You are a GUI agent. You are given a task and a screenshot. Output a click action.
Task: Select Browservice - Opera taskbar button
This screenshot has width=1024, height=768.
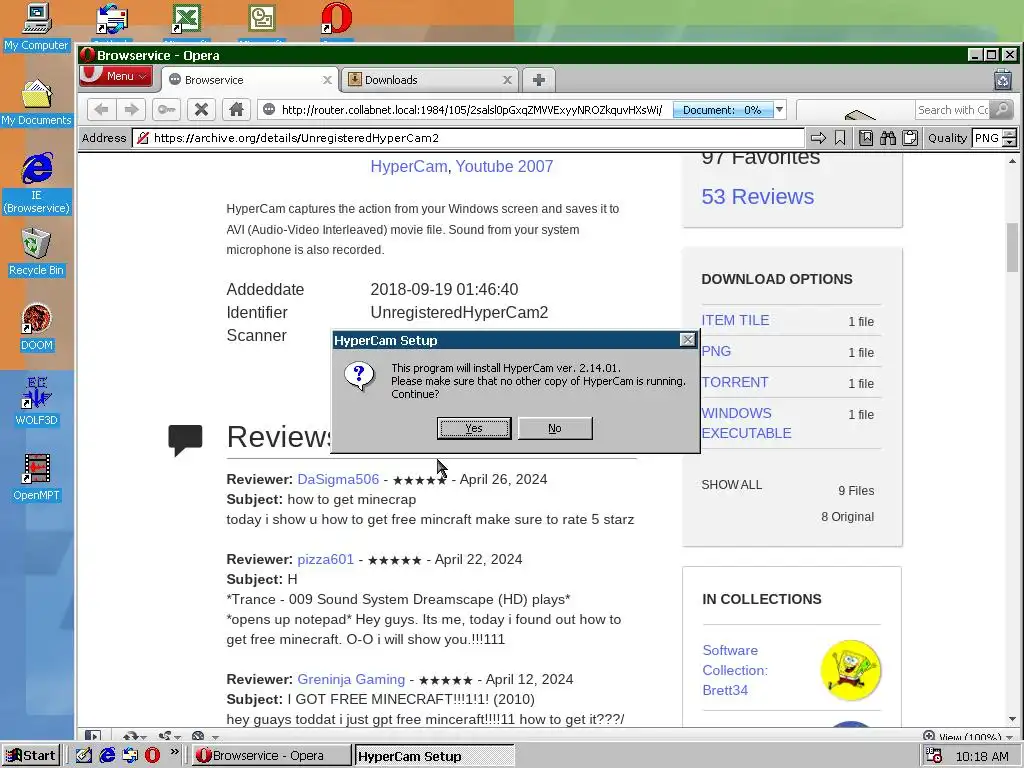(272, 756)
